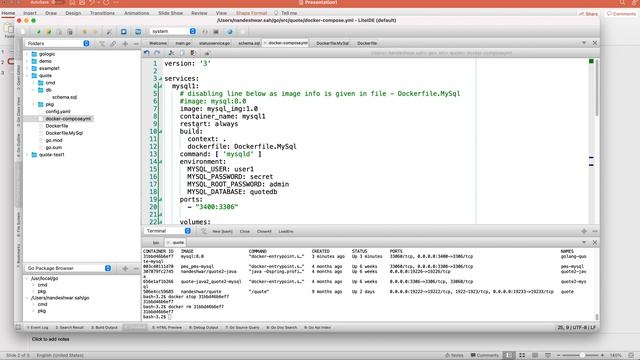Open the system environment dropdown
This screenshot has height=360, width=640.
[173, 31]
